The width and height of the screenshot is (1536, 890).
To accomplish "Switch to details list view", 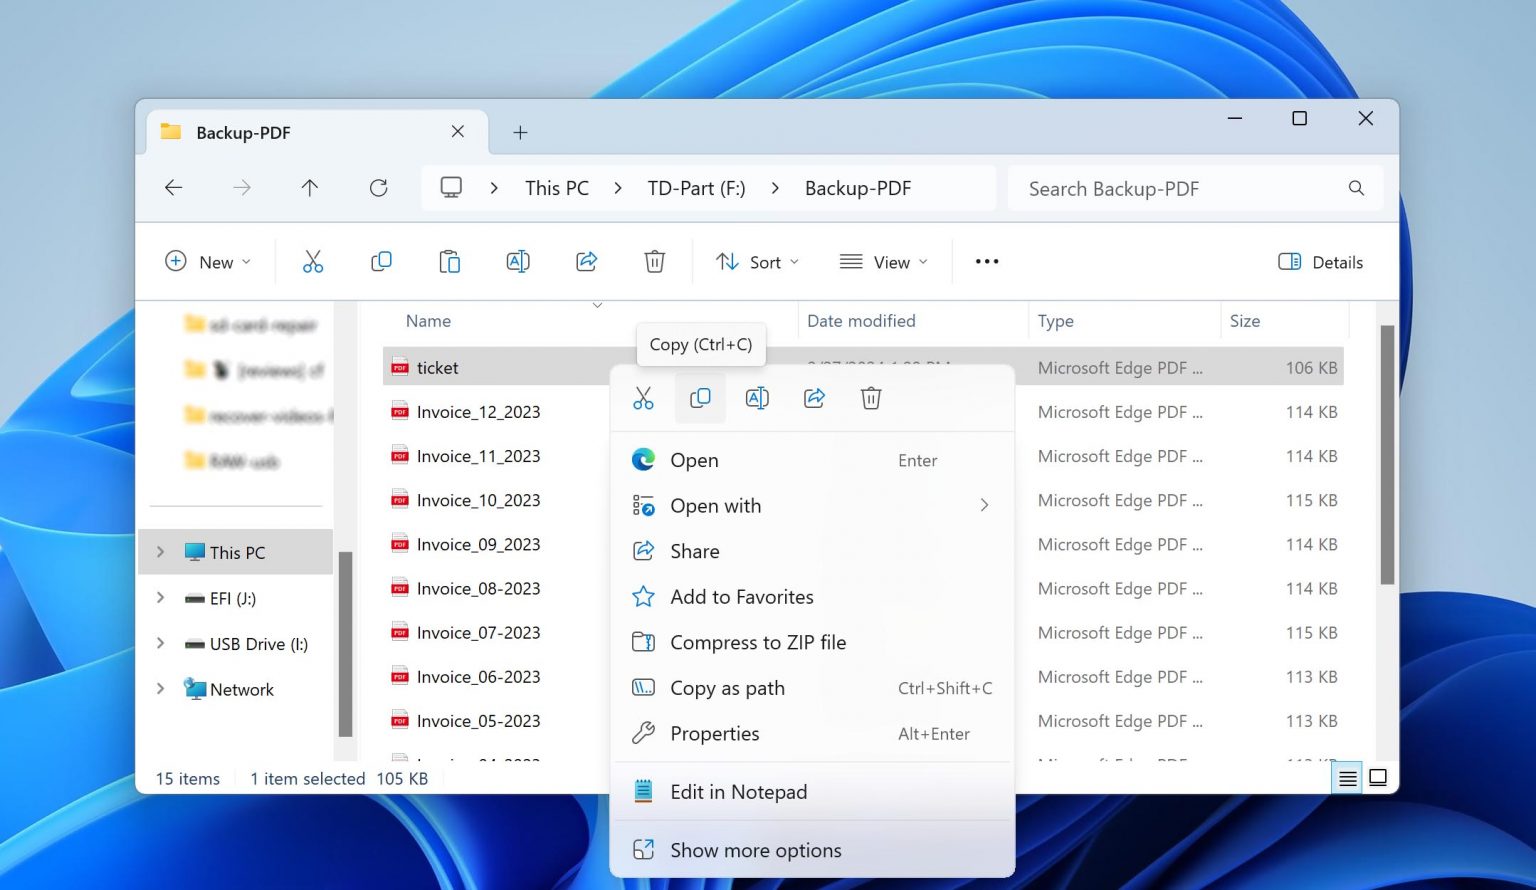I will pos(1347,777).
